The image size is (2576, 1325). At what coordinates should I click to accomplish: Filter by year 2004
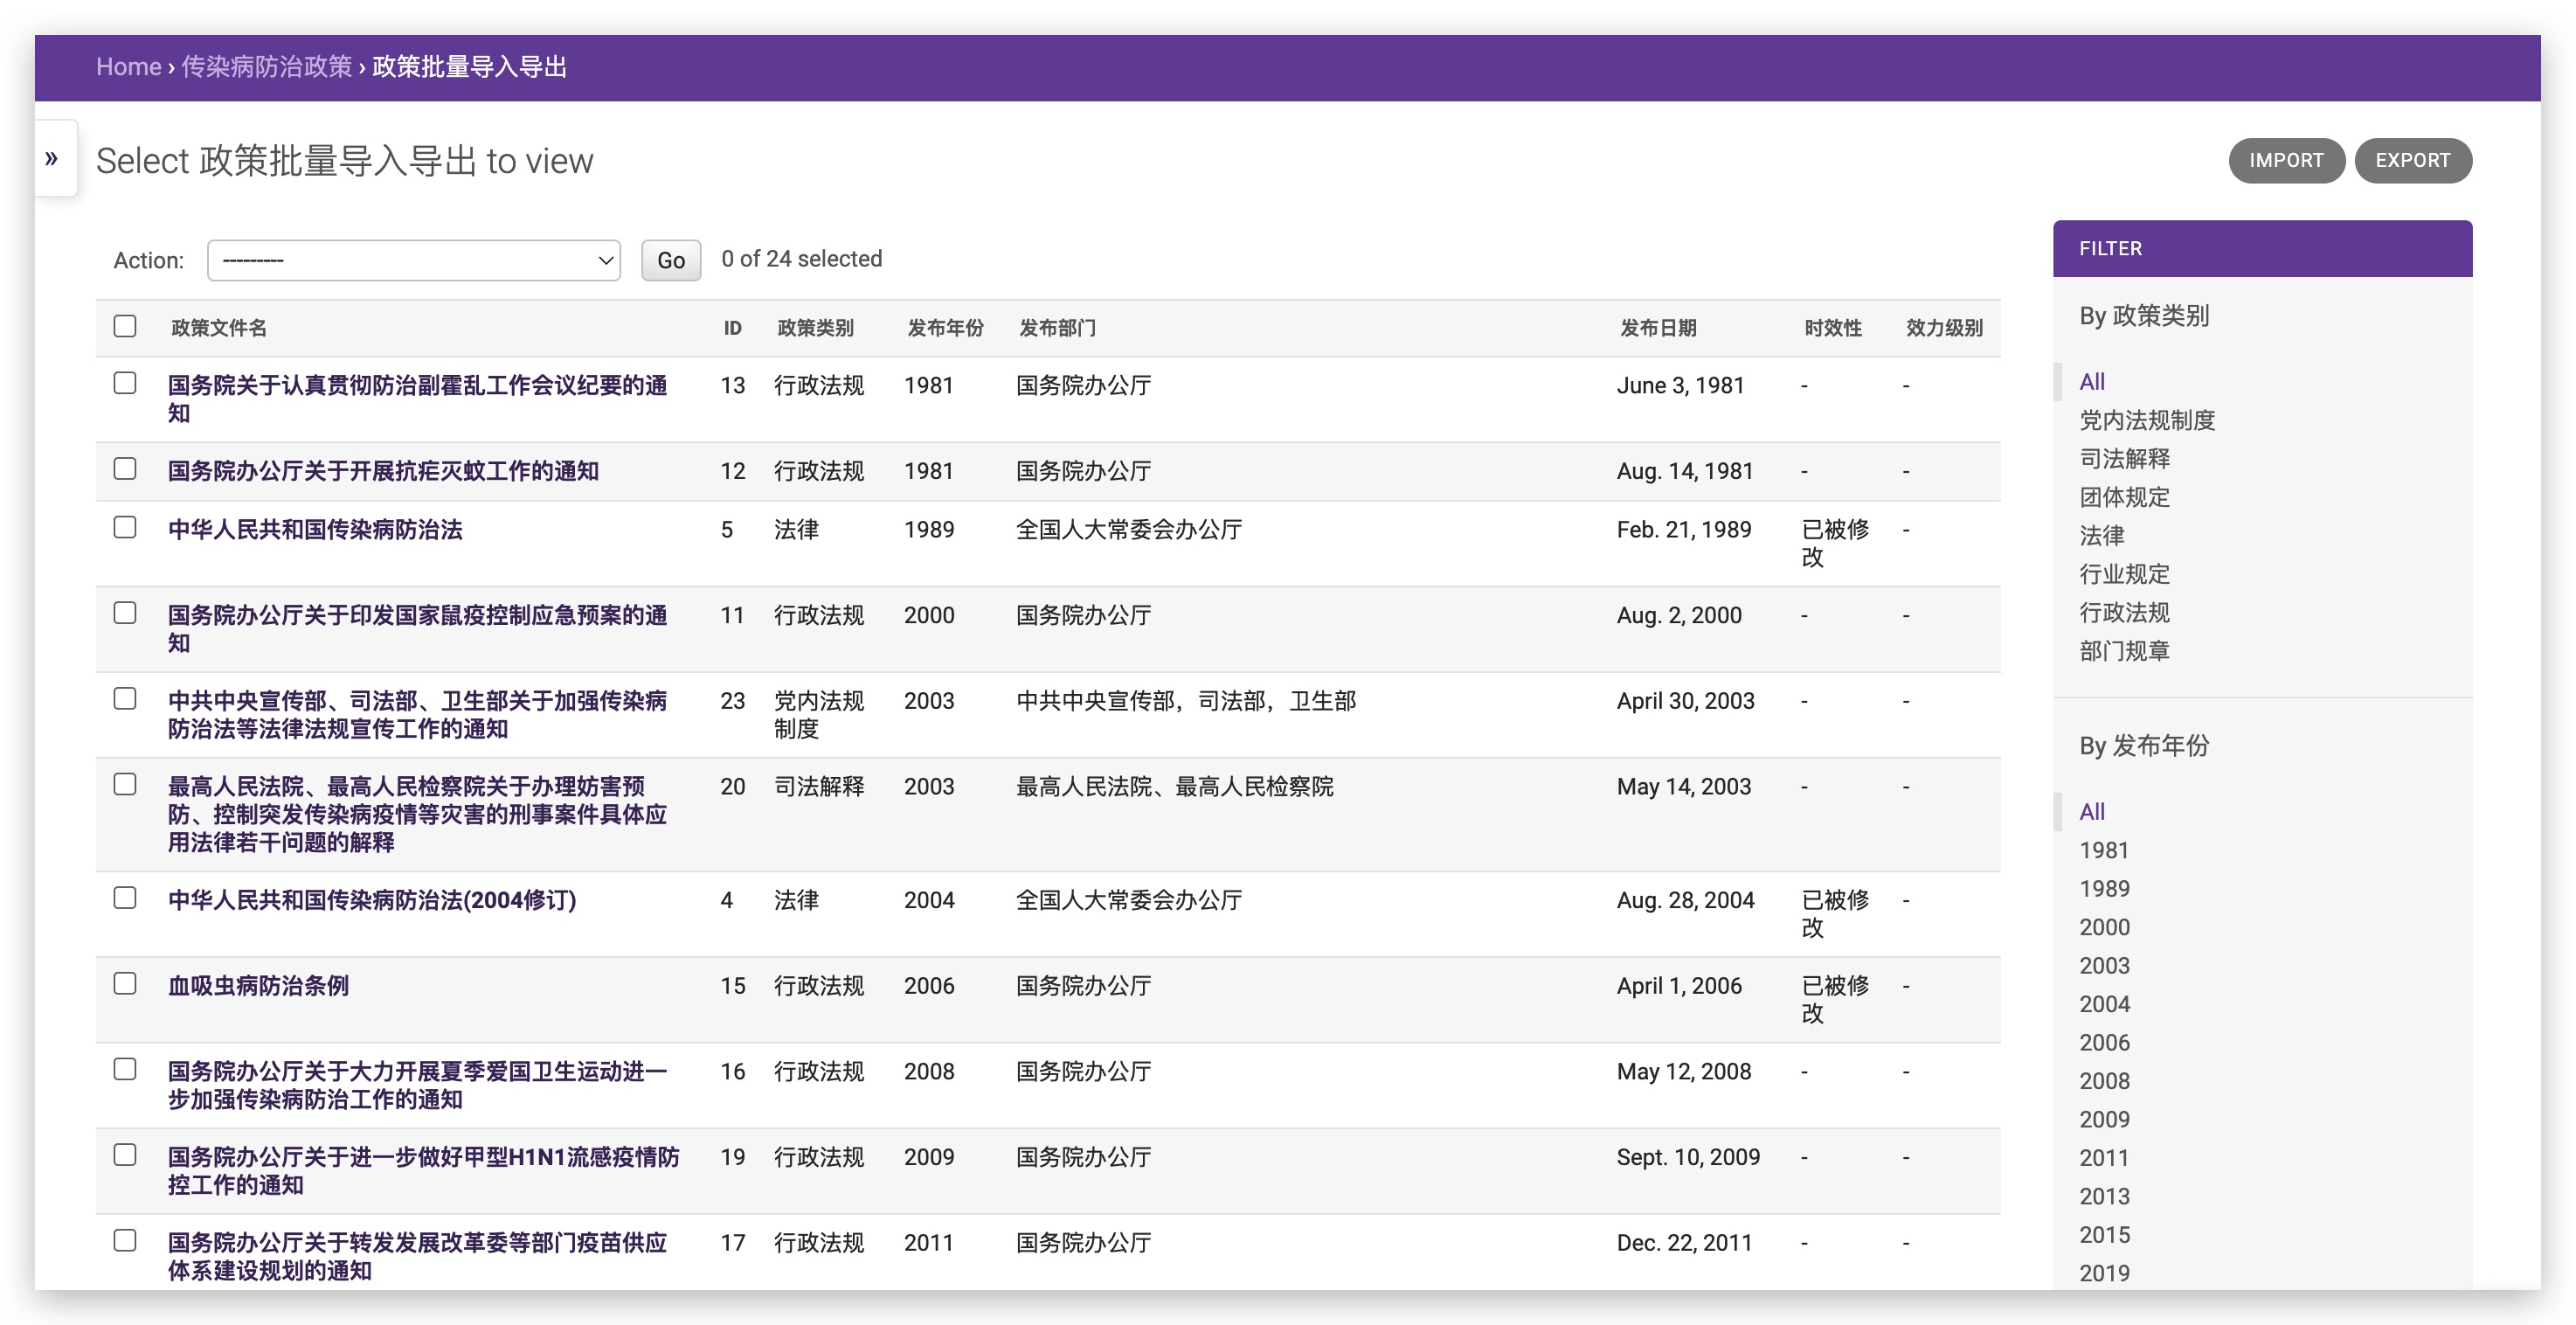tap(2104, 1004)
